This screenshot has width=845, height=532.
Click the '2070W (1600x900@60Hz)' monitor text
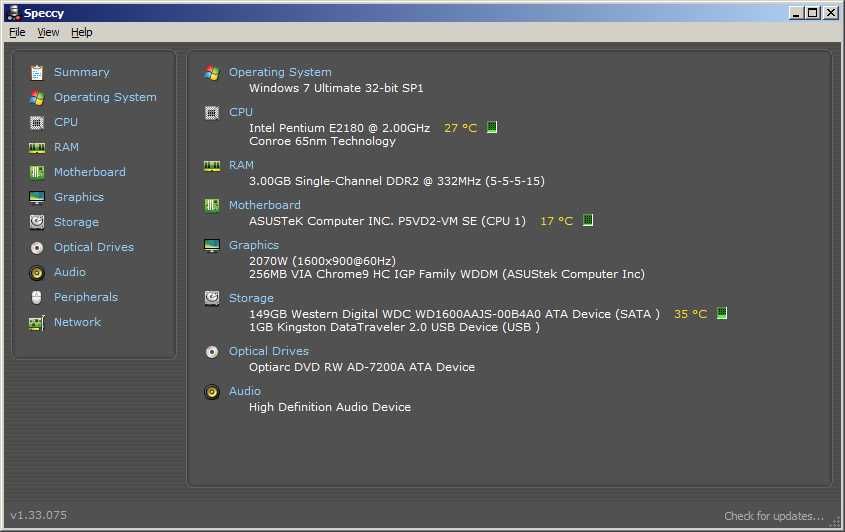[322, 261]
